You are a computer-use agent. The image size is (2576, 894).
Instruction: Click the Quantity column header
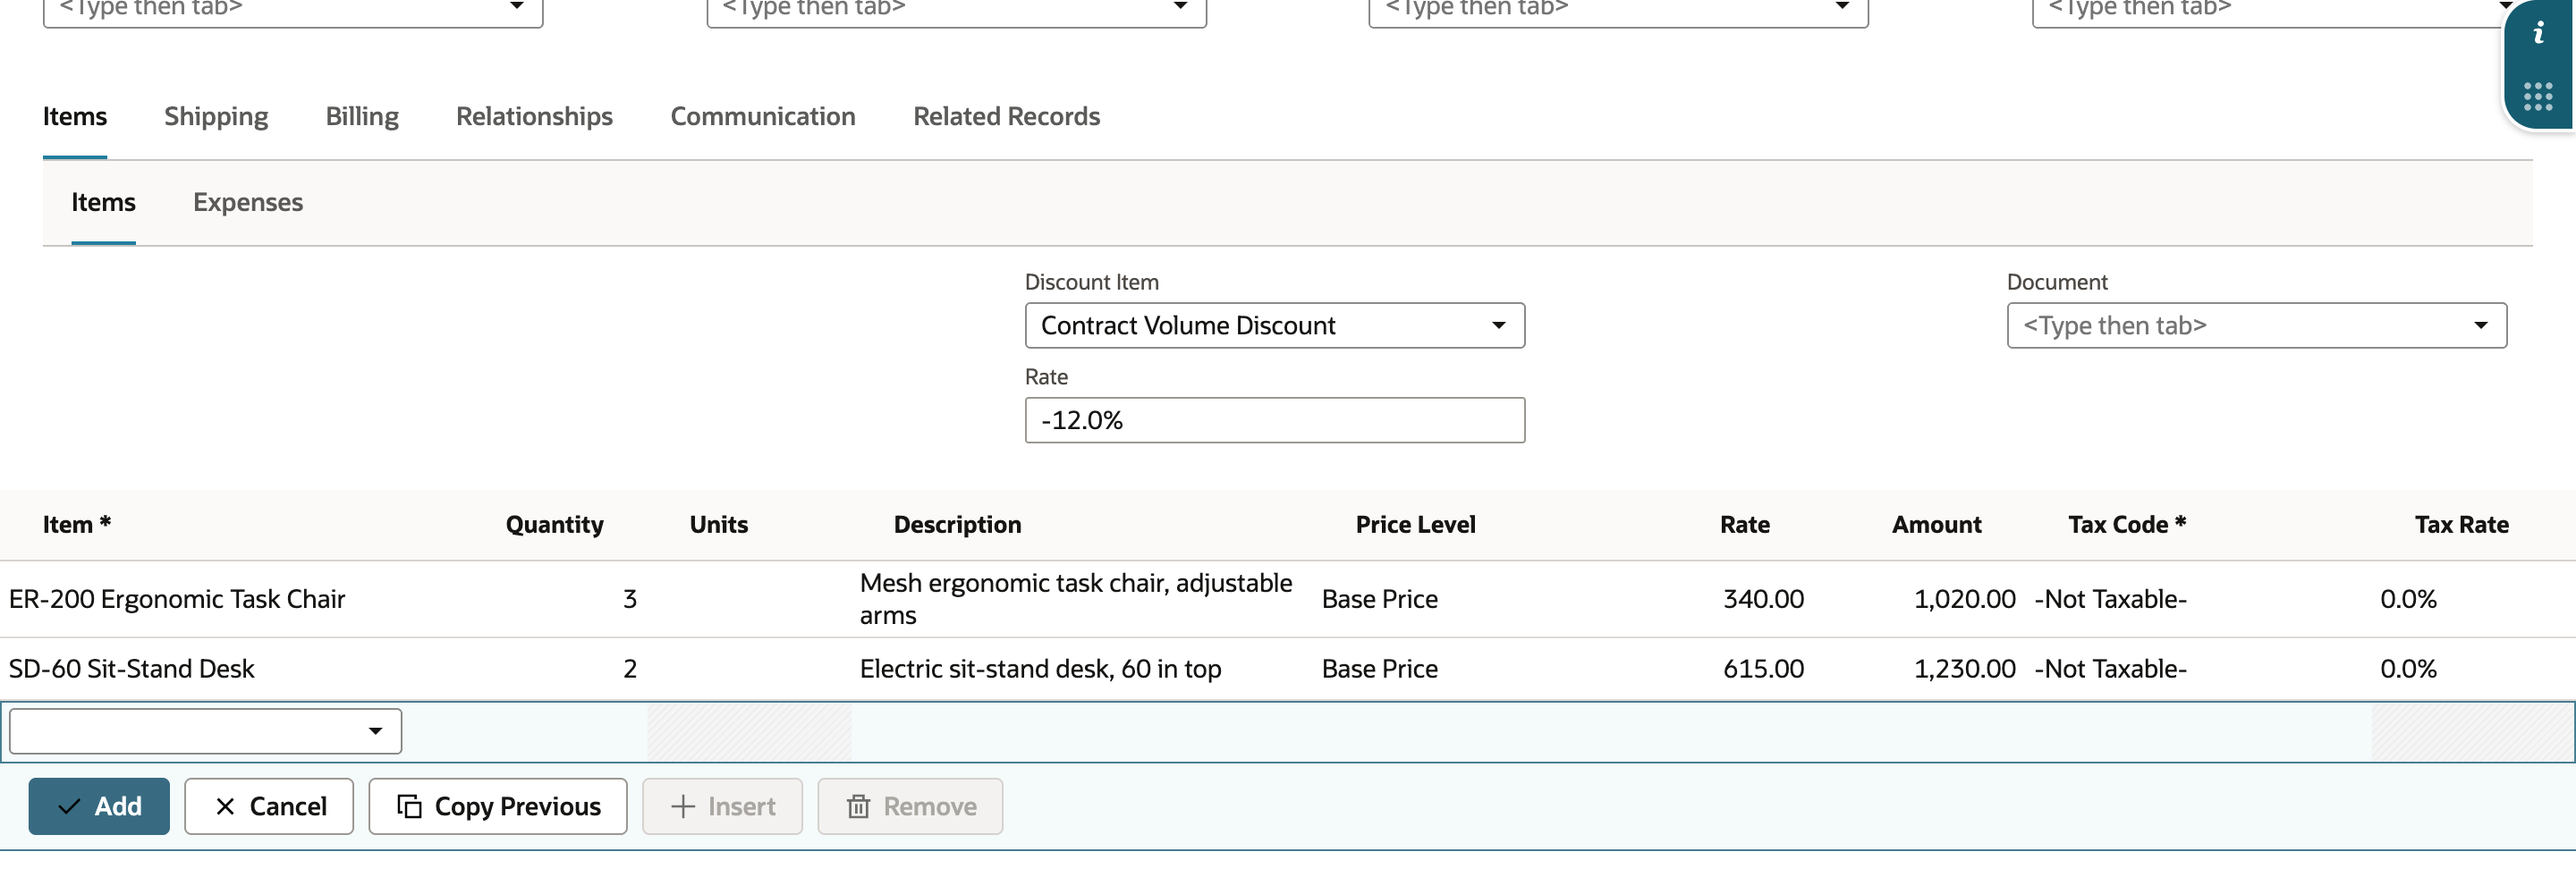click(x=554, y=525)
